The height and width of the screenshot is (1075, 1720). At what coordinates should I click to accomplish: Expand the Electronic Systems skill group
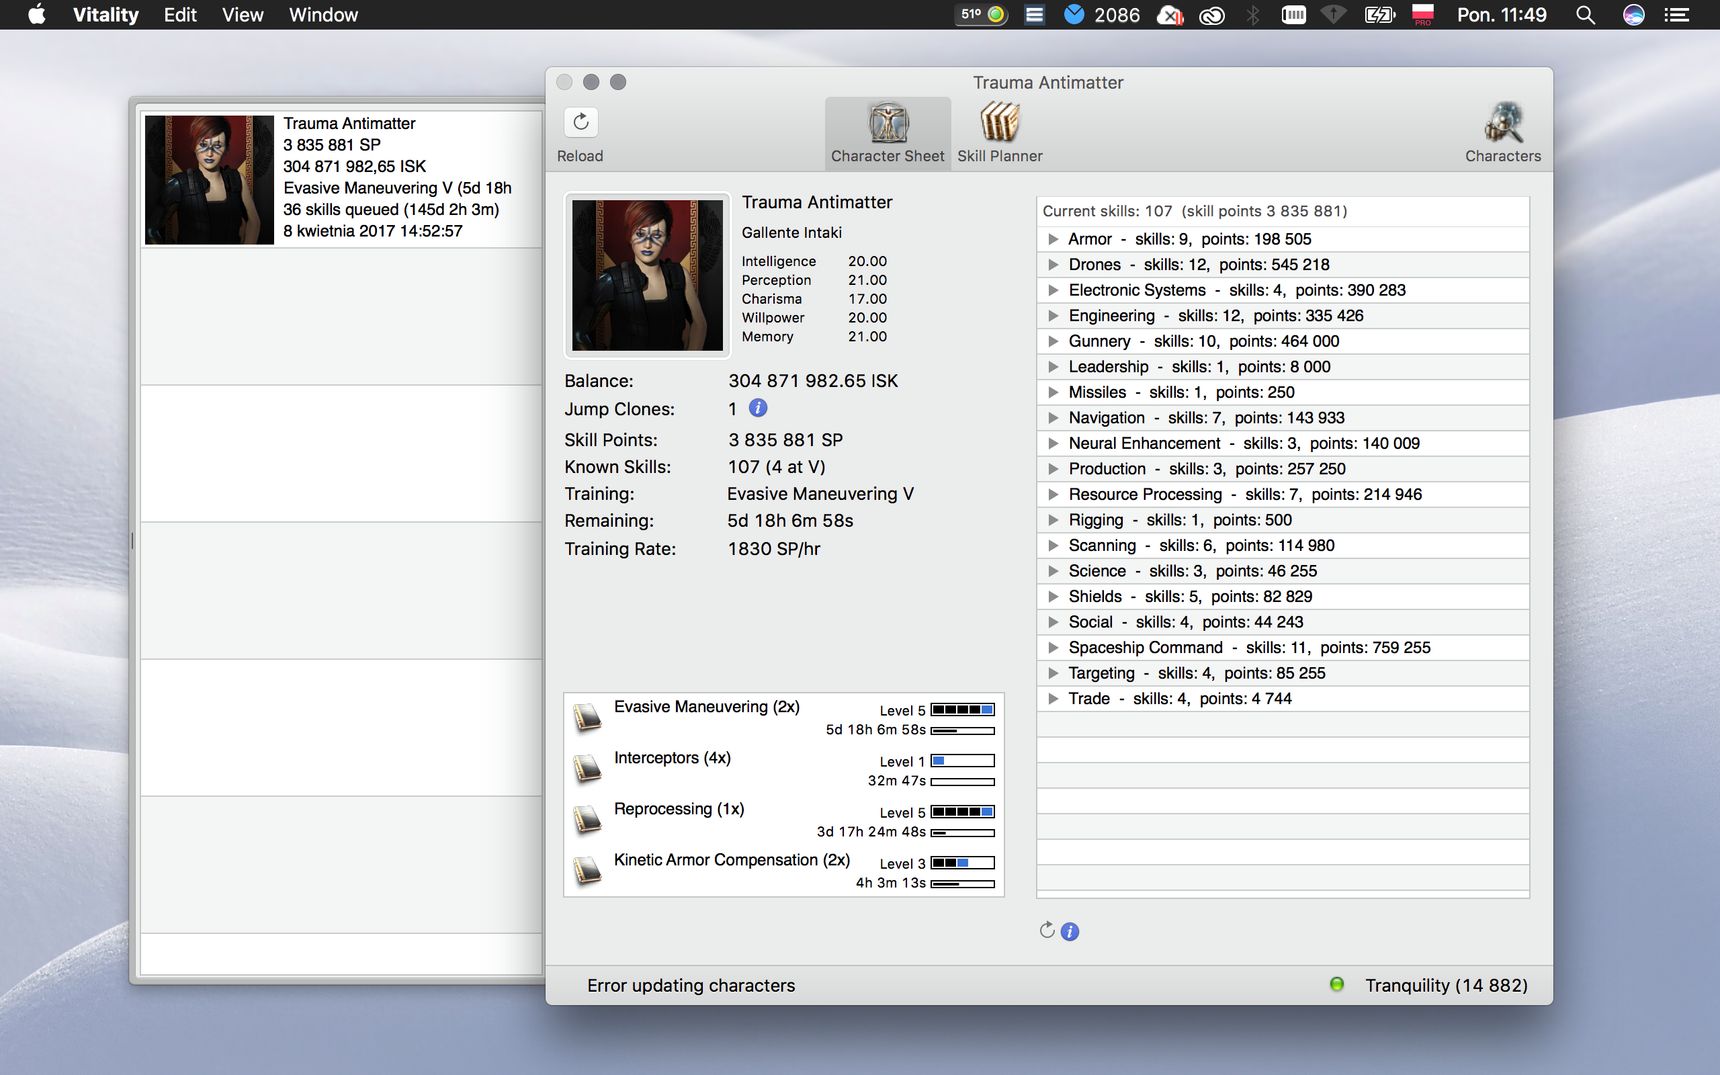[1053, 290]
